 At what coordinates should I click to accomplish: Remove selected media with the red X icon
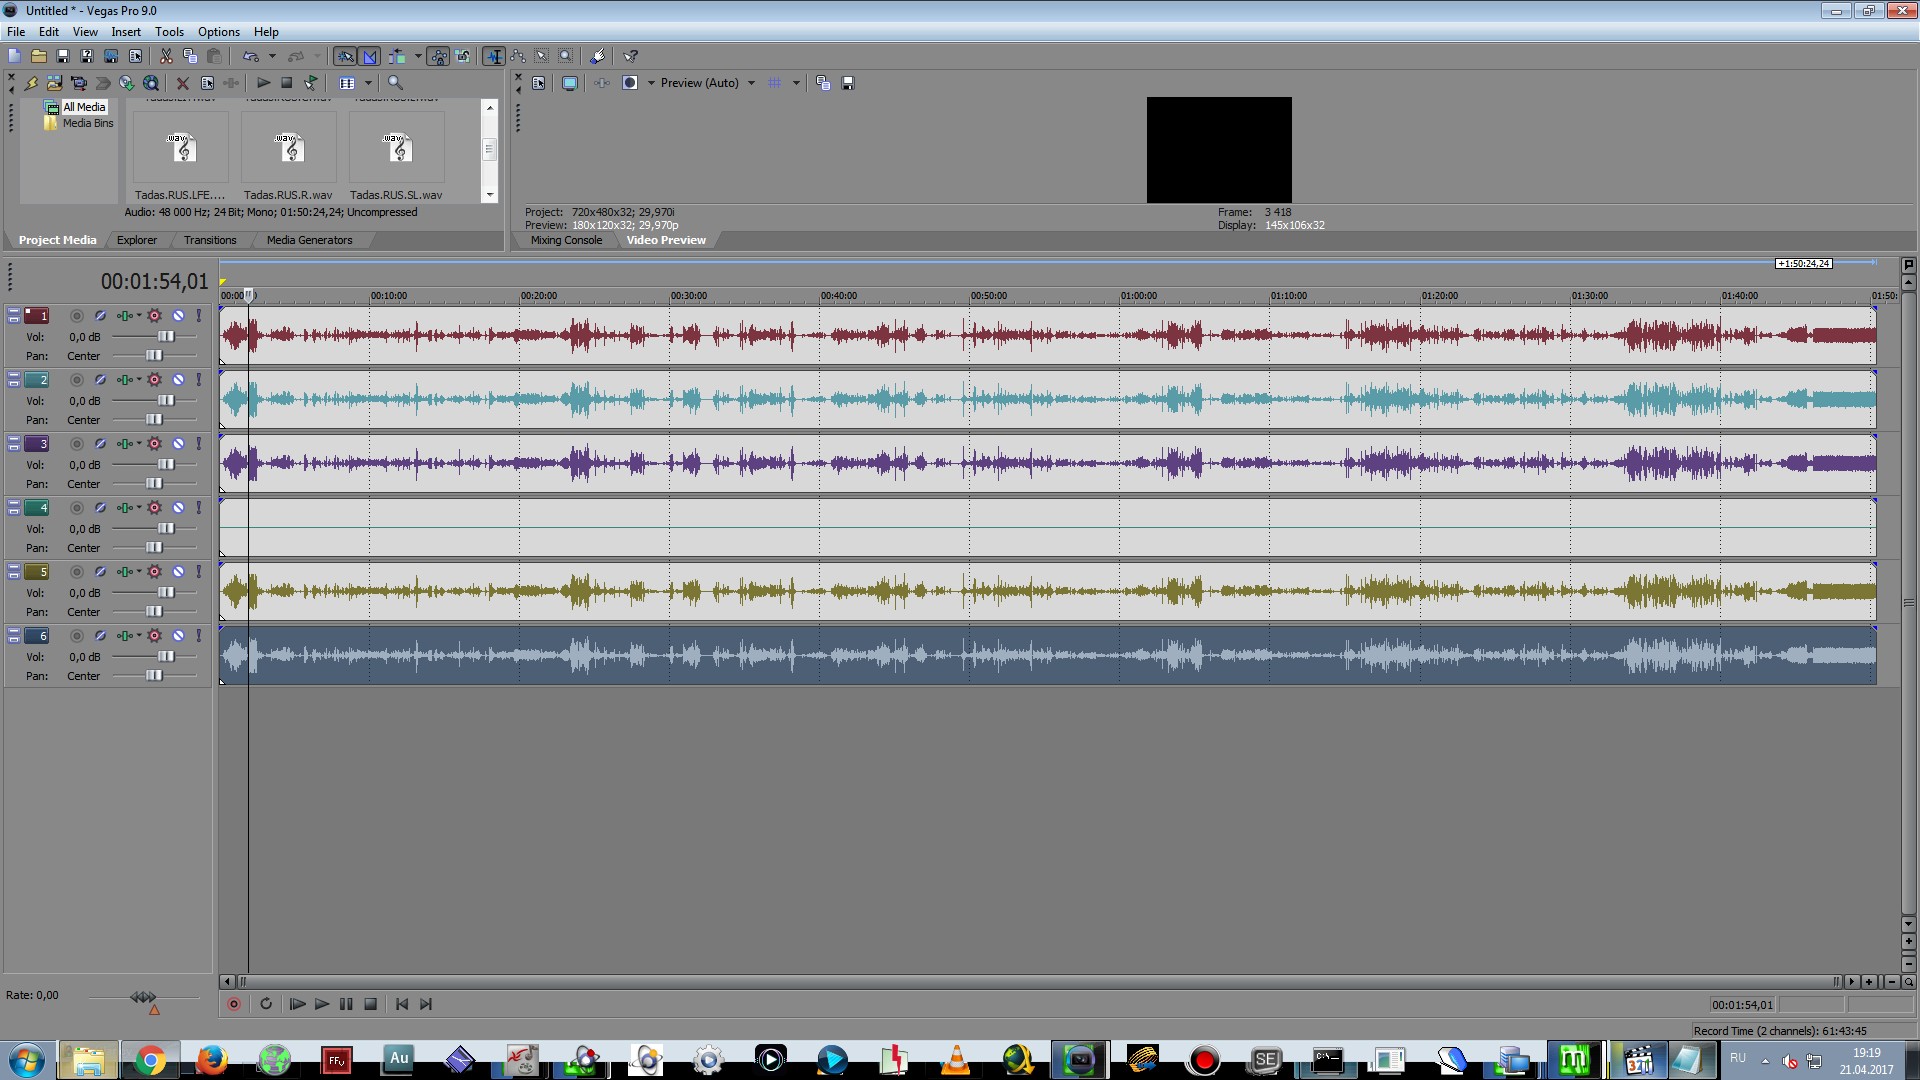[x=183, y=83]
